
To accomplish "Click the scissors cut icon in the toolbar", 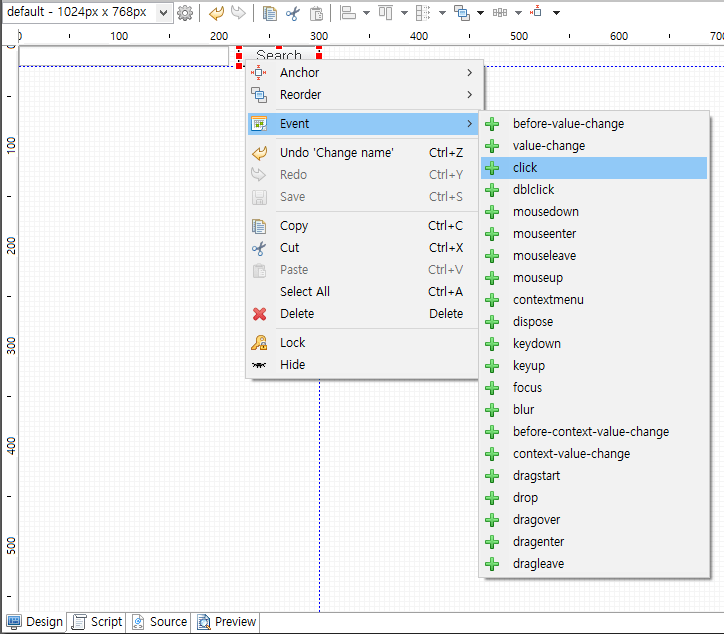I will coord(293,13).
